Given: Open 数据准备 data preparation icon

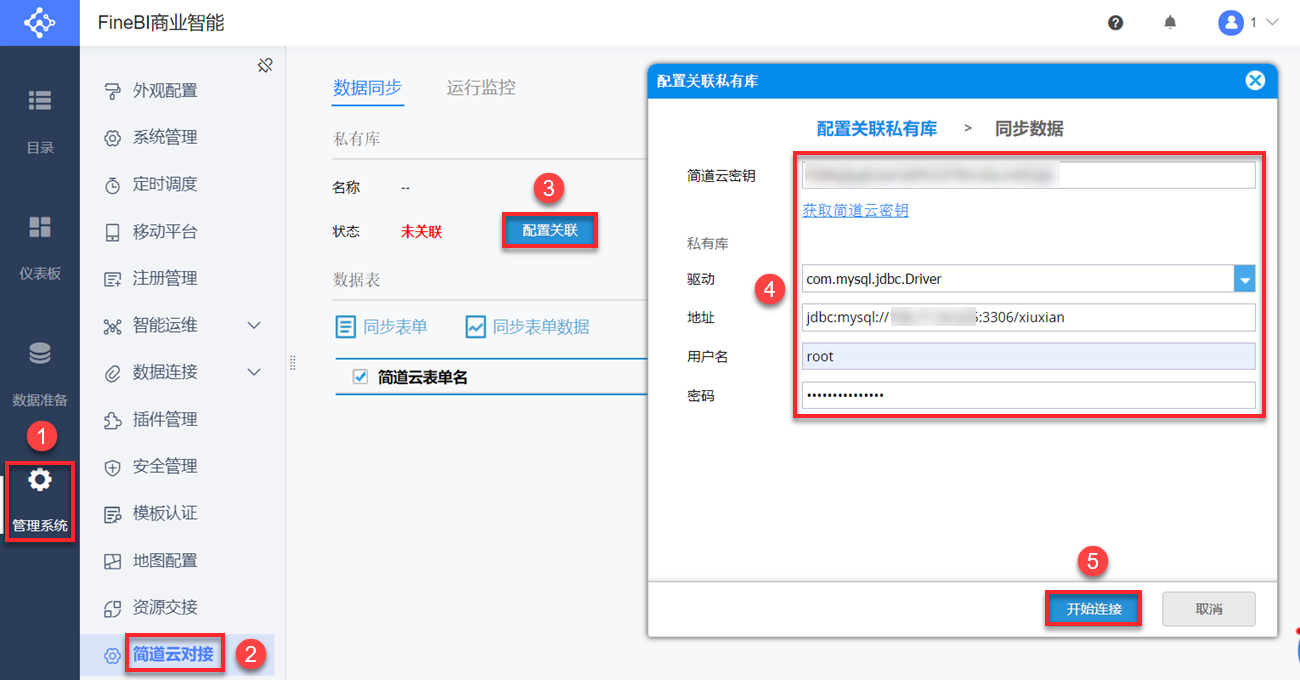Looking at the screenshot, I should [40, 354].
